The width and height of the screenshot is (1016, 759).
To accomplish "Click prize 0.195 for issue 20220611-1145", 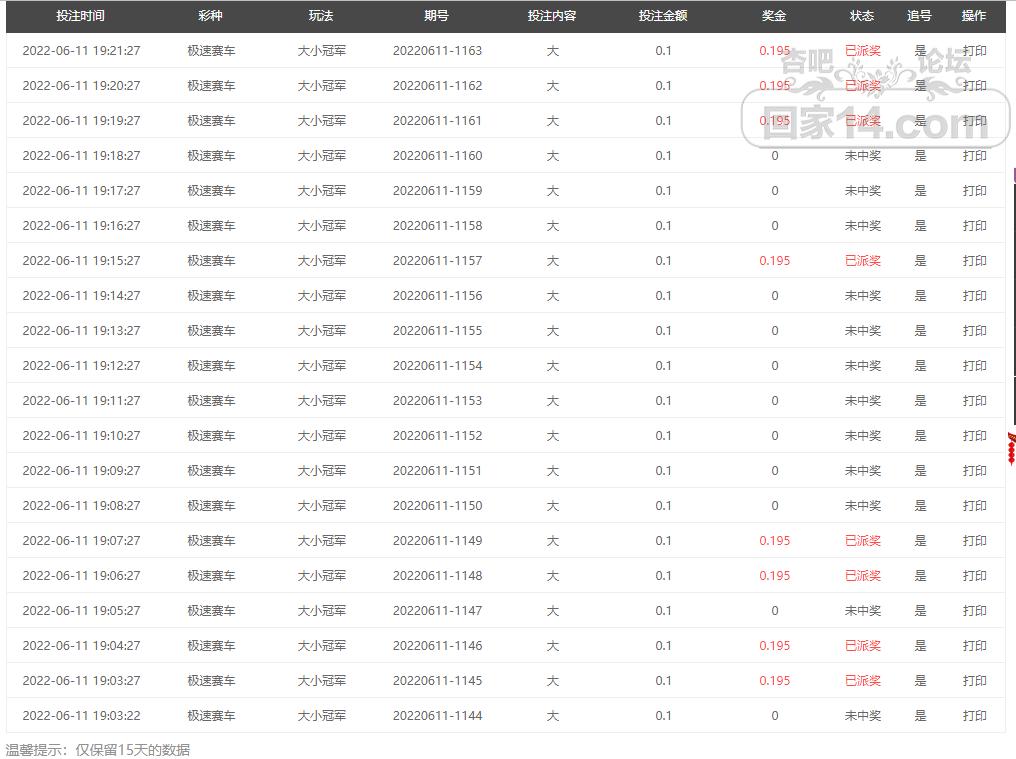I will point(774,681).
